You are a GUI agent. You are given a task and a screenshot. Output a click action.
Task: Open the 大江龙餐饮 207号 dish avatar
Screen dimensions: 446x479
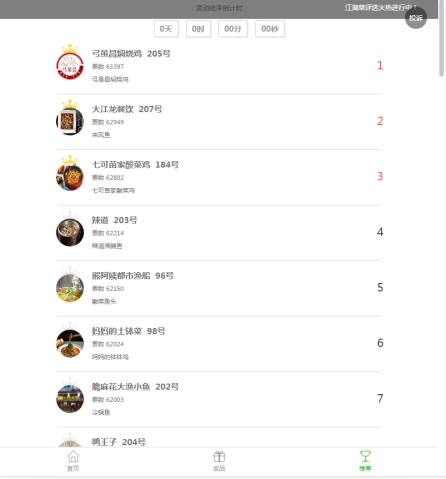tap(70, 121)
